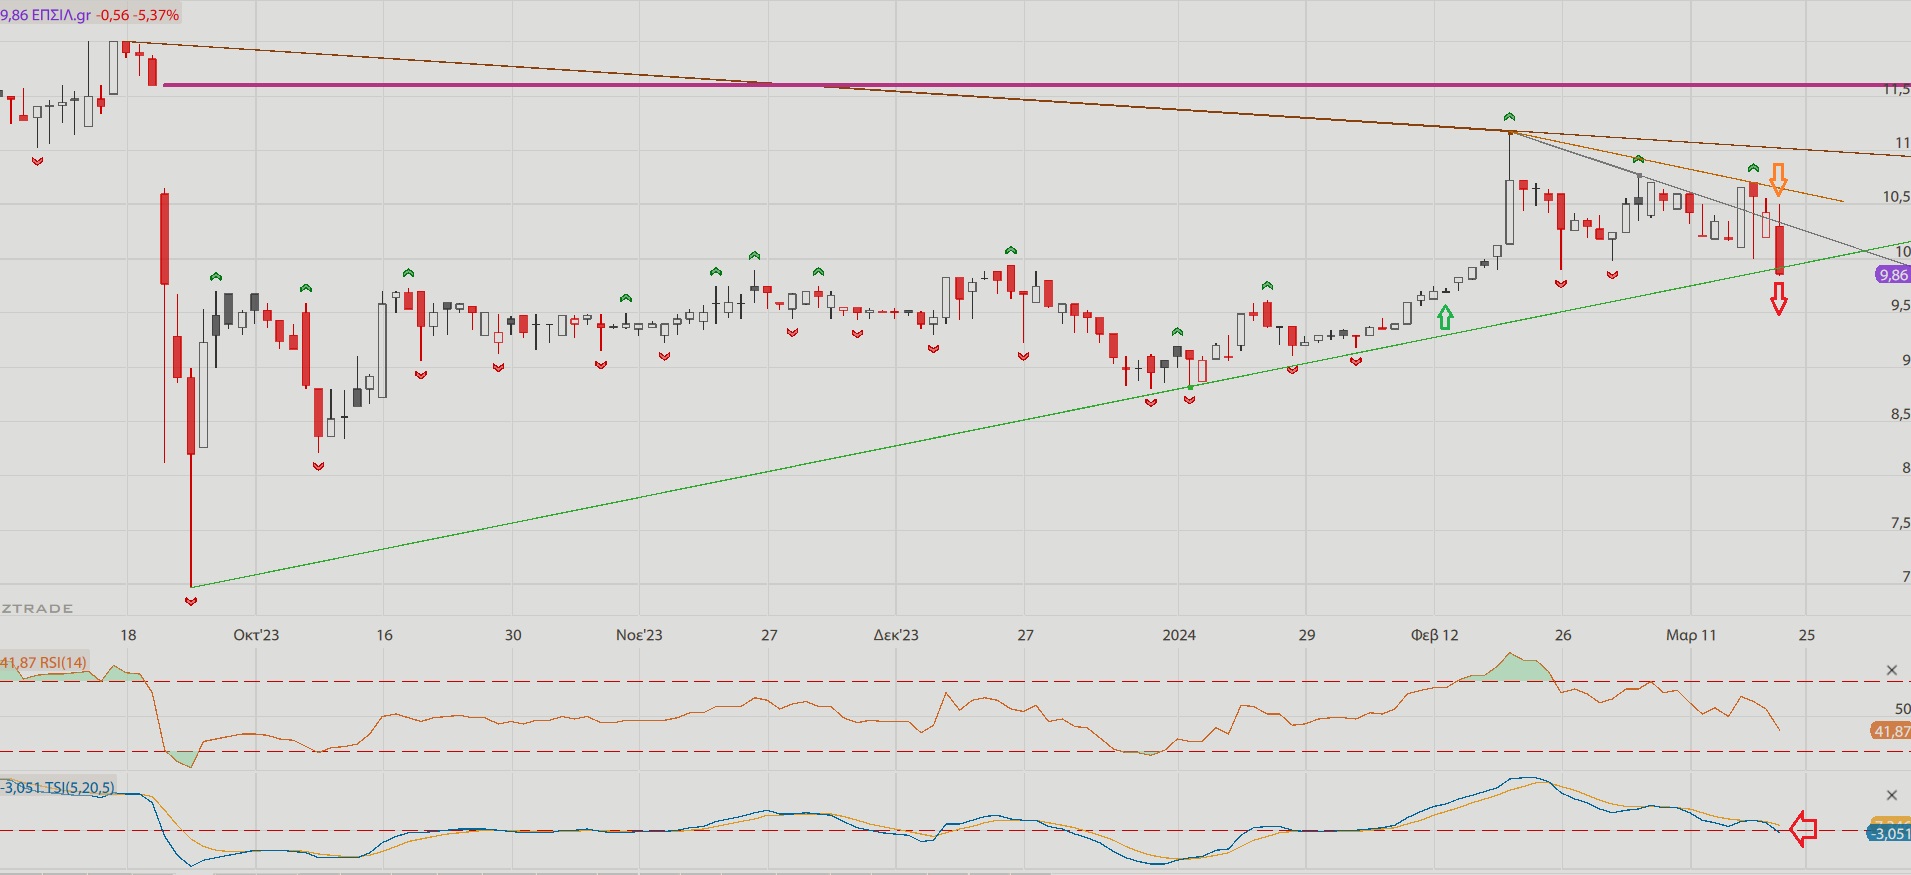This screenshot has height=875, width=1911.
Task: Click the ΕΠΣΙΛ.gr symbol label
Action: click(61, 15)
